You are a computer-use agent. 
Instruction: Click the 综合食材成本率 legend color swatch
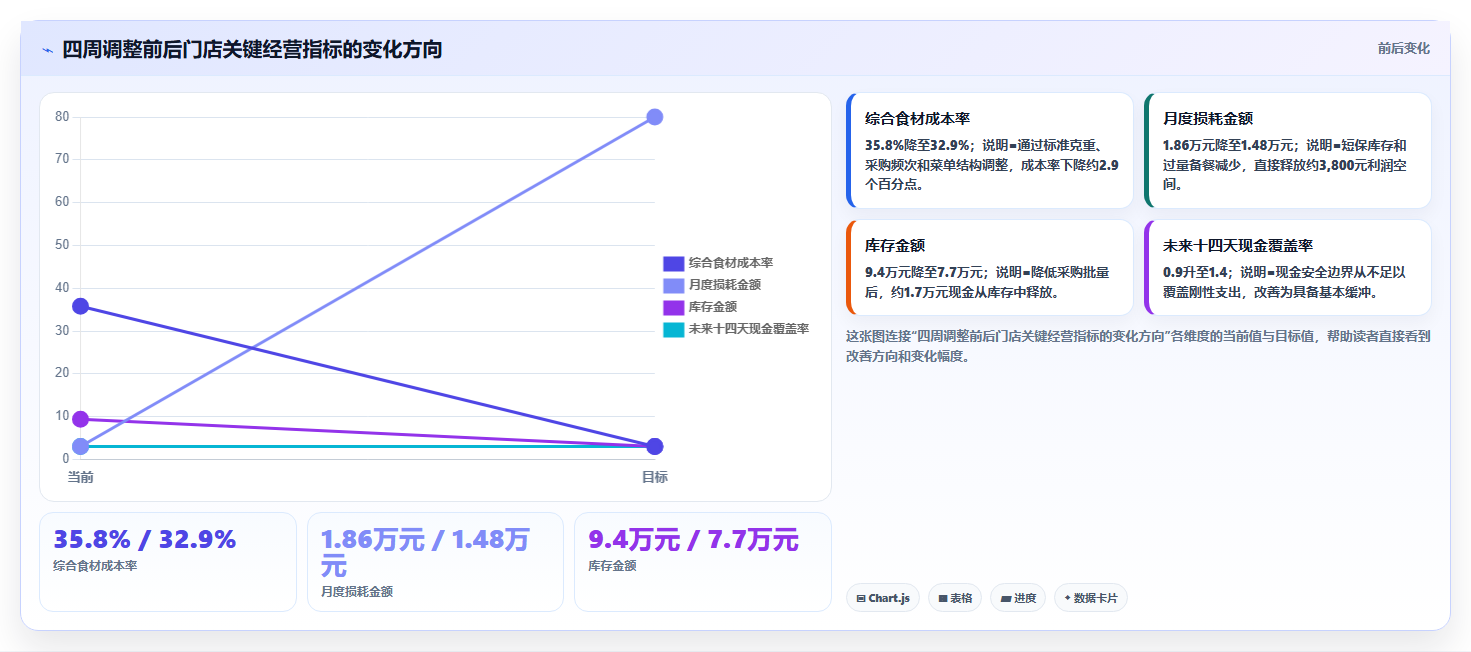click(x=674, y=263)
